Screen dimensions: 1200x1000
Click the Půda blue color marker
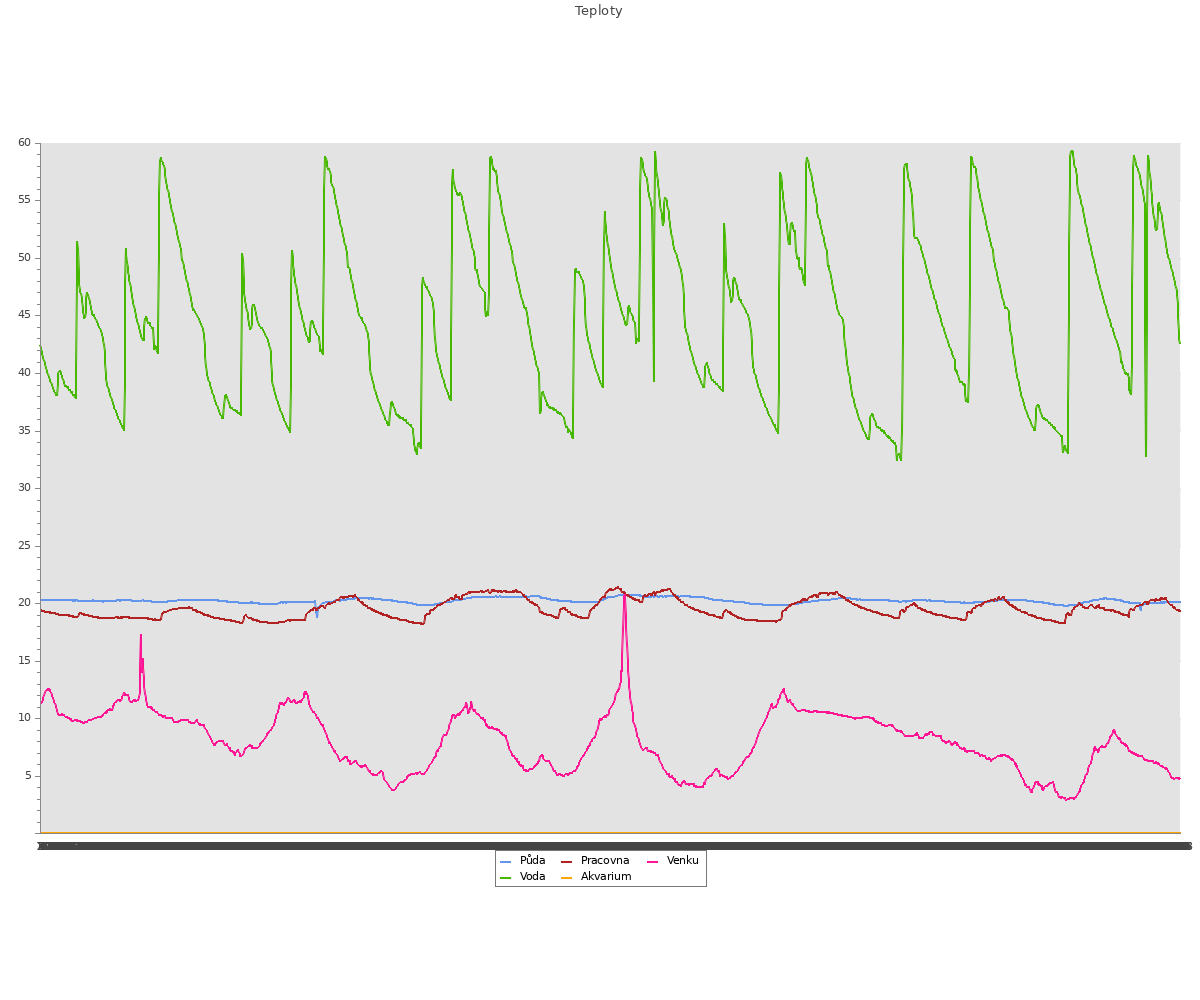(505, 861)
